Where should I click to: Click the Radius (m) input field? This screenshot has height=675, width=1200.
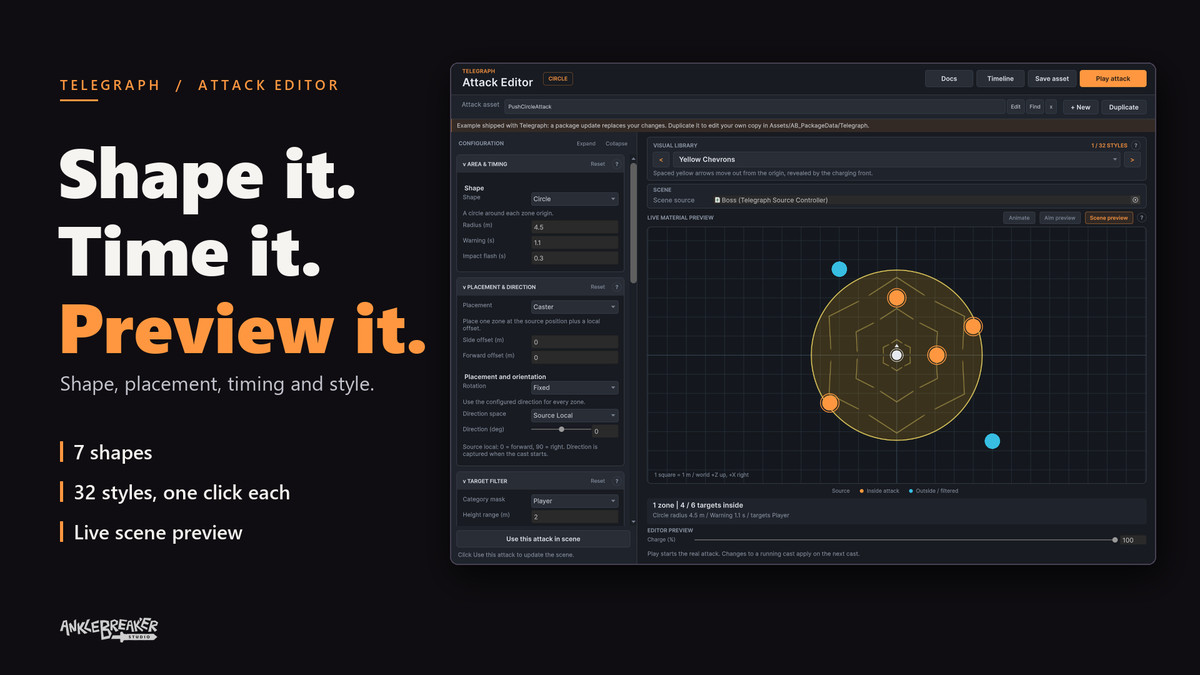point(574,227)
